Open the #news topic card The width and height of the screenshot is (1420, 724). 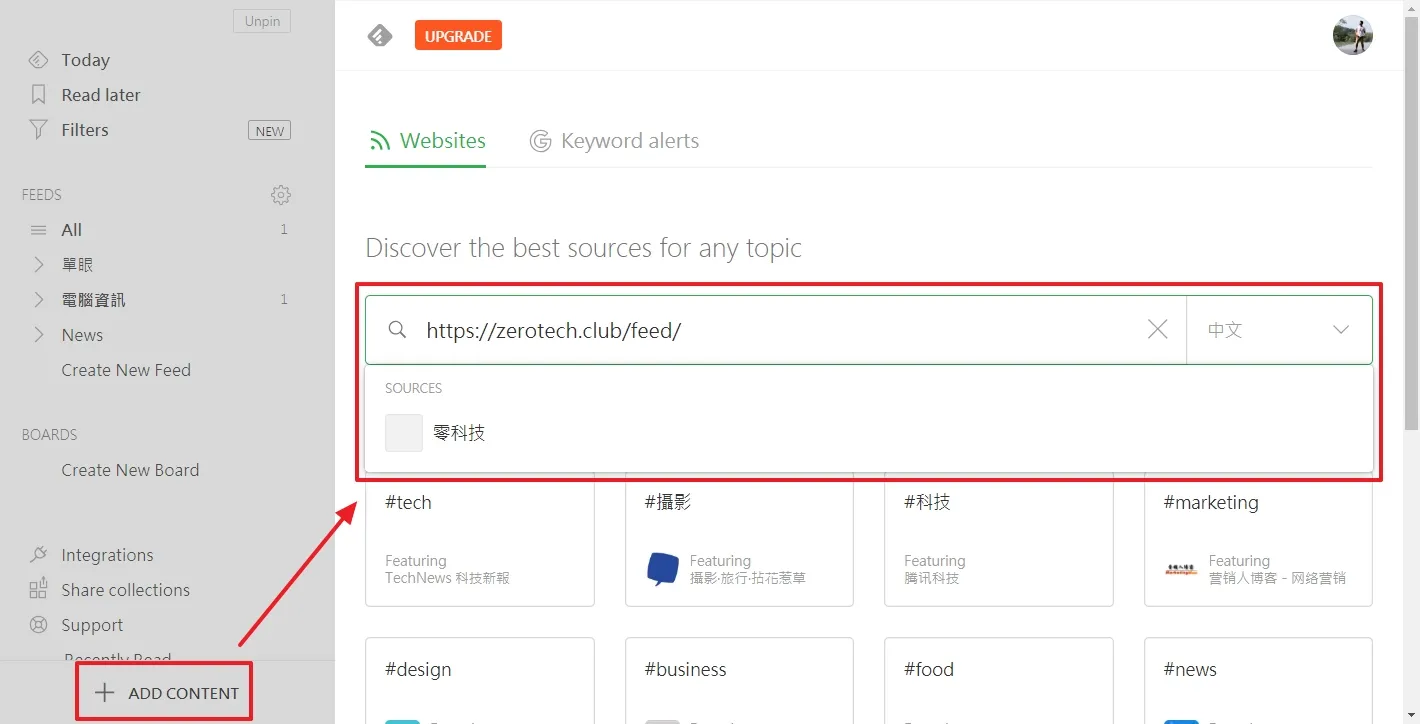tap(1258, 681)
